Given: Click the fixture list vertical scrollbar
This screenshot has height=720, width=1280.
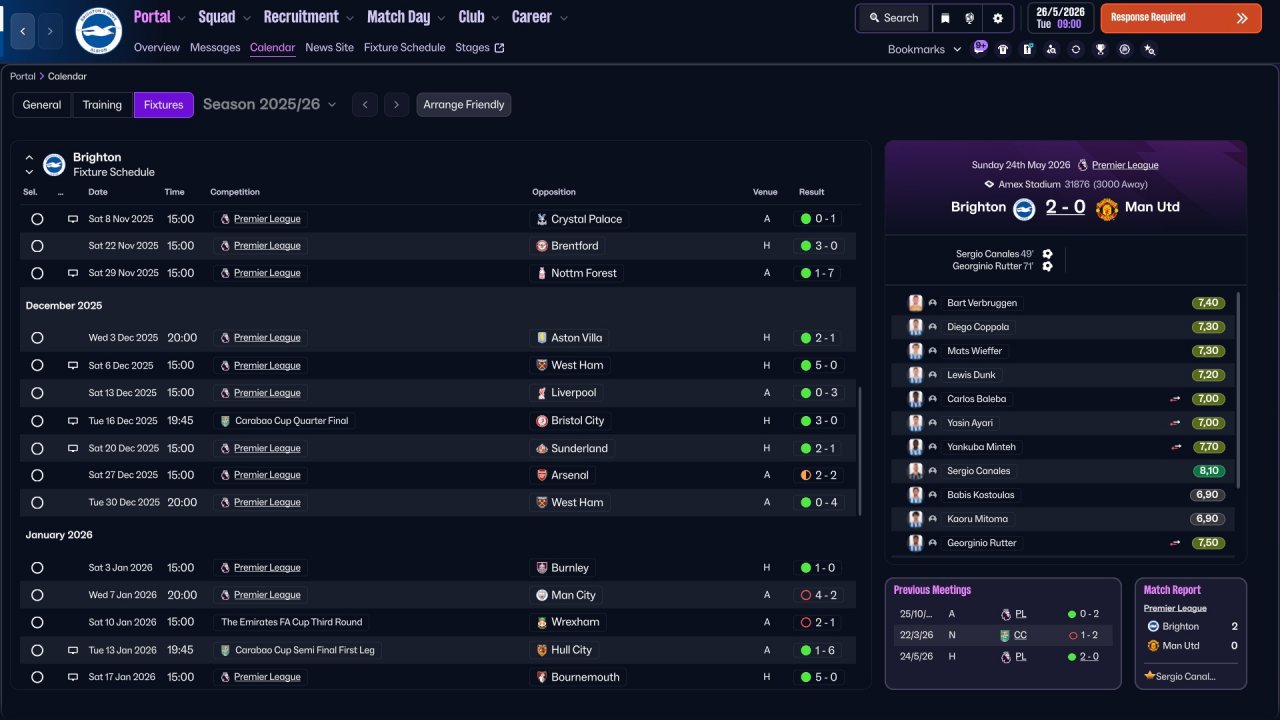Looking at the screenshot, I should coord(860,452).
